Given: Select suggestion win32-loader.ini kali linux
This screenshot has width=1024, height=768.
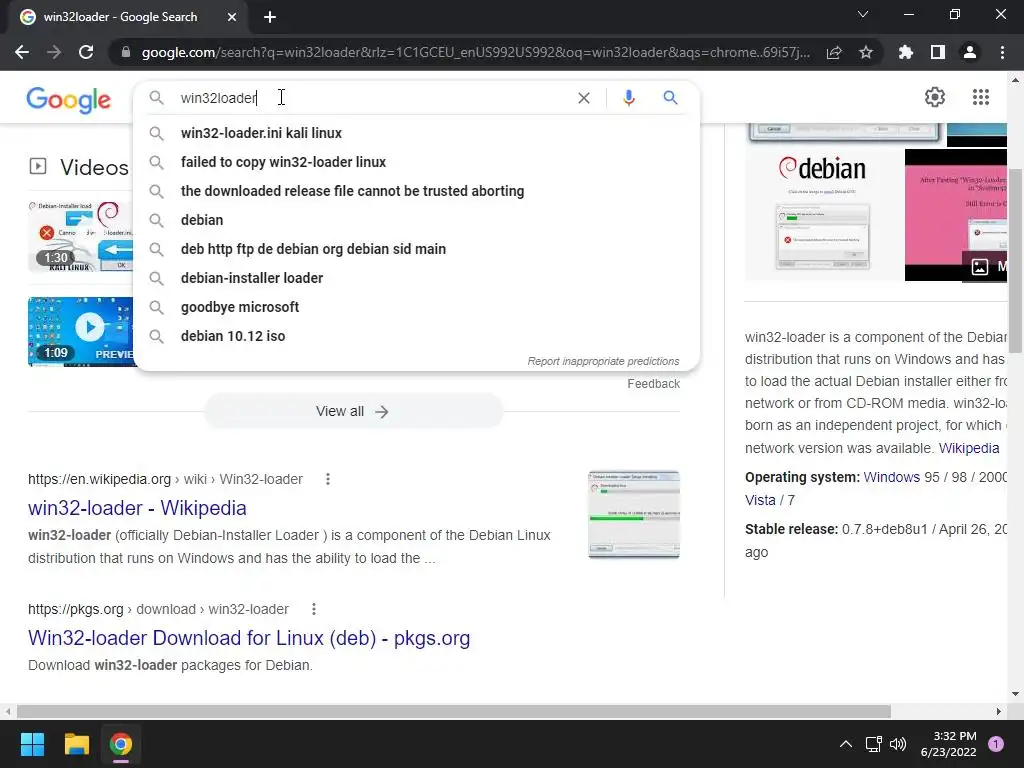Looking at the screenshot, I should click(416, 133).
